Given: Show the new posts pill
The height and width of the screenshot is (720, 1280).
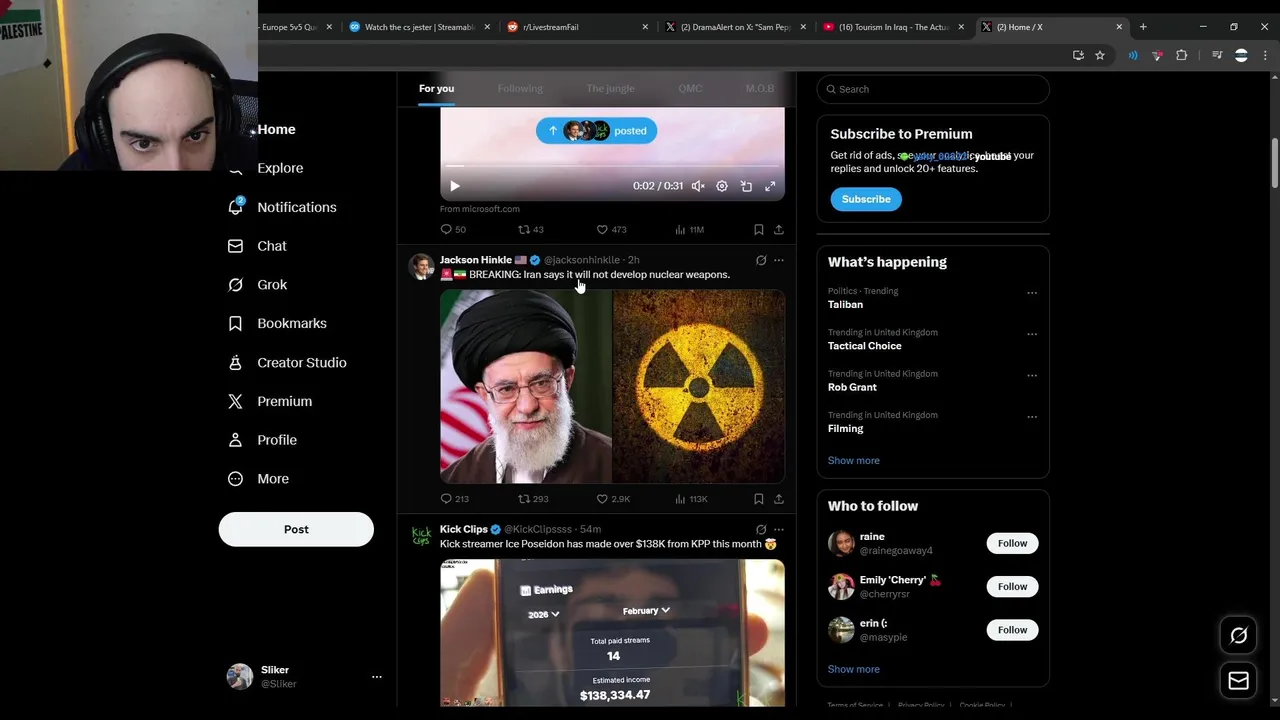Looking at the screenshot, I should 596,131.
